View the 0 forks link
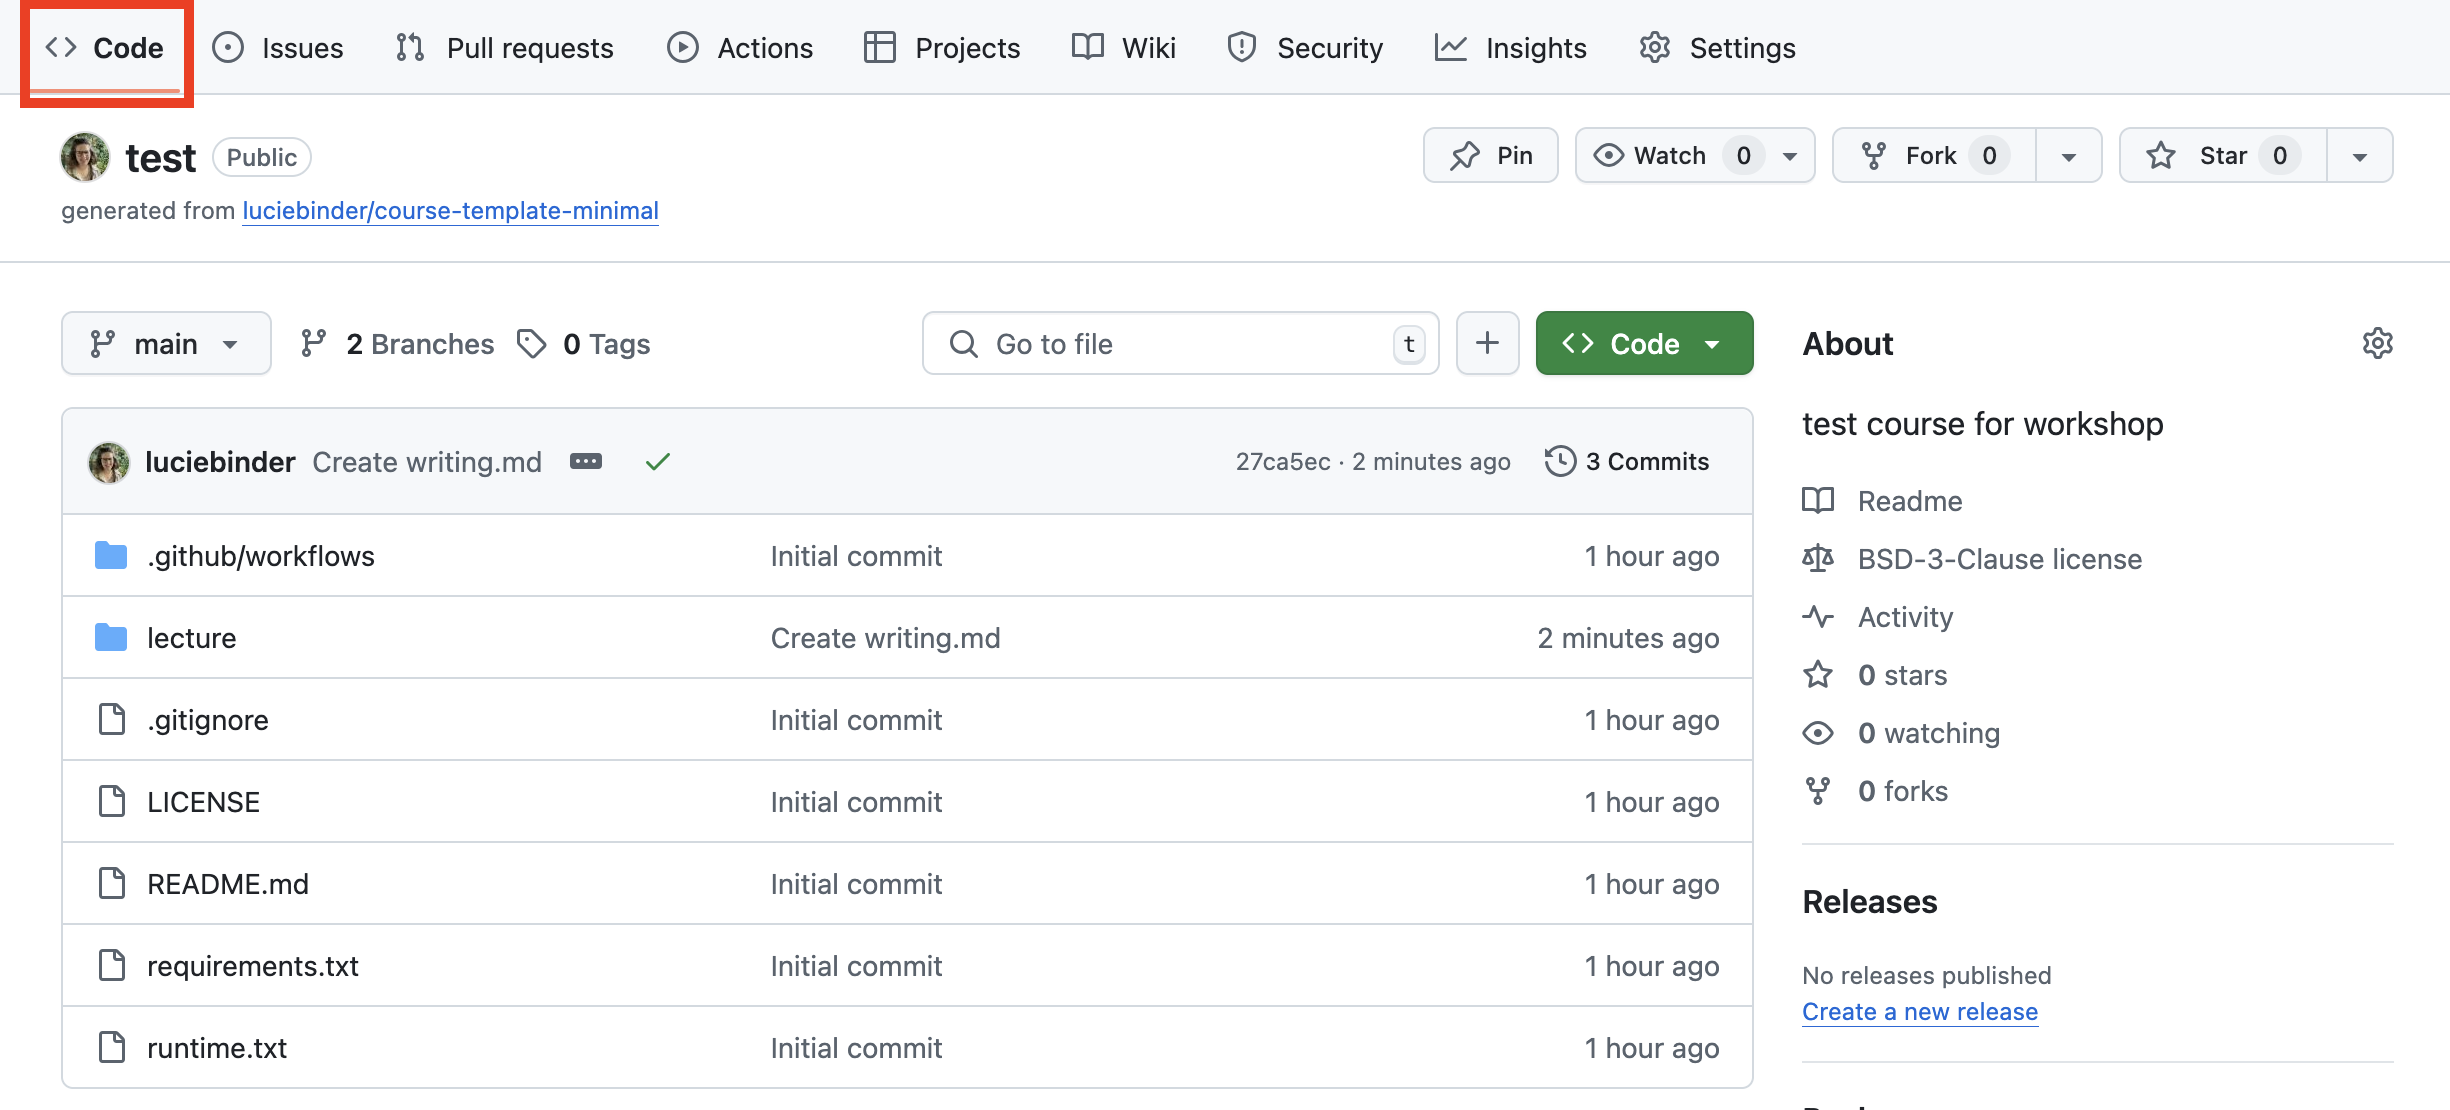This screenshot has height=1110, width=2450. click(1875, 790)
